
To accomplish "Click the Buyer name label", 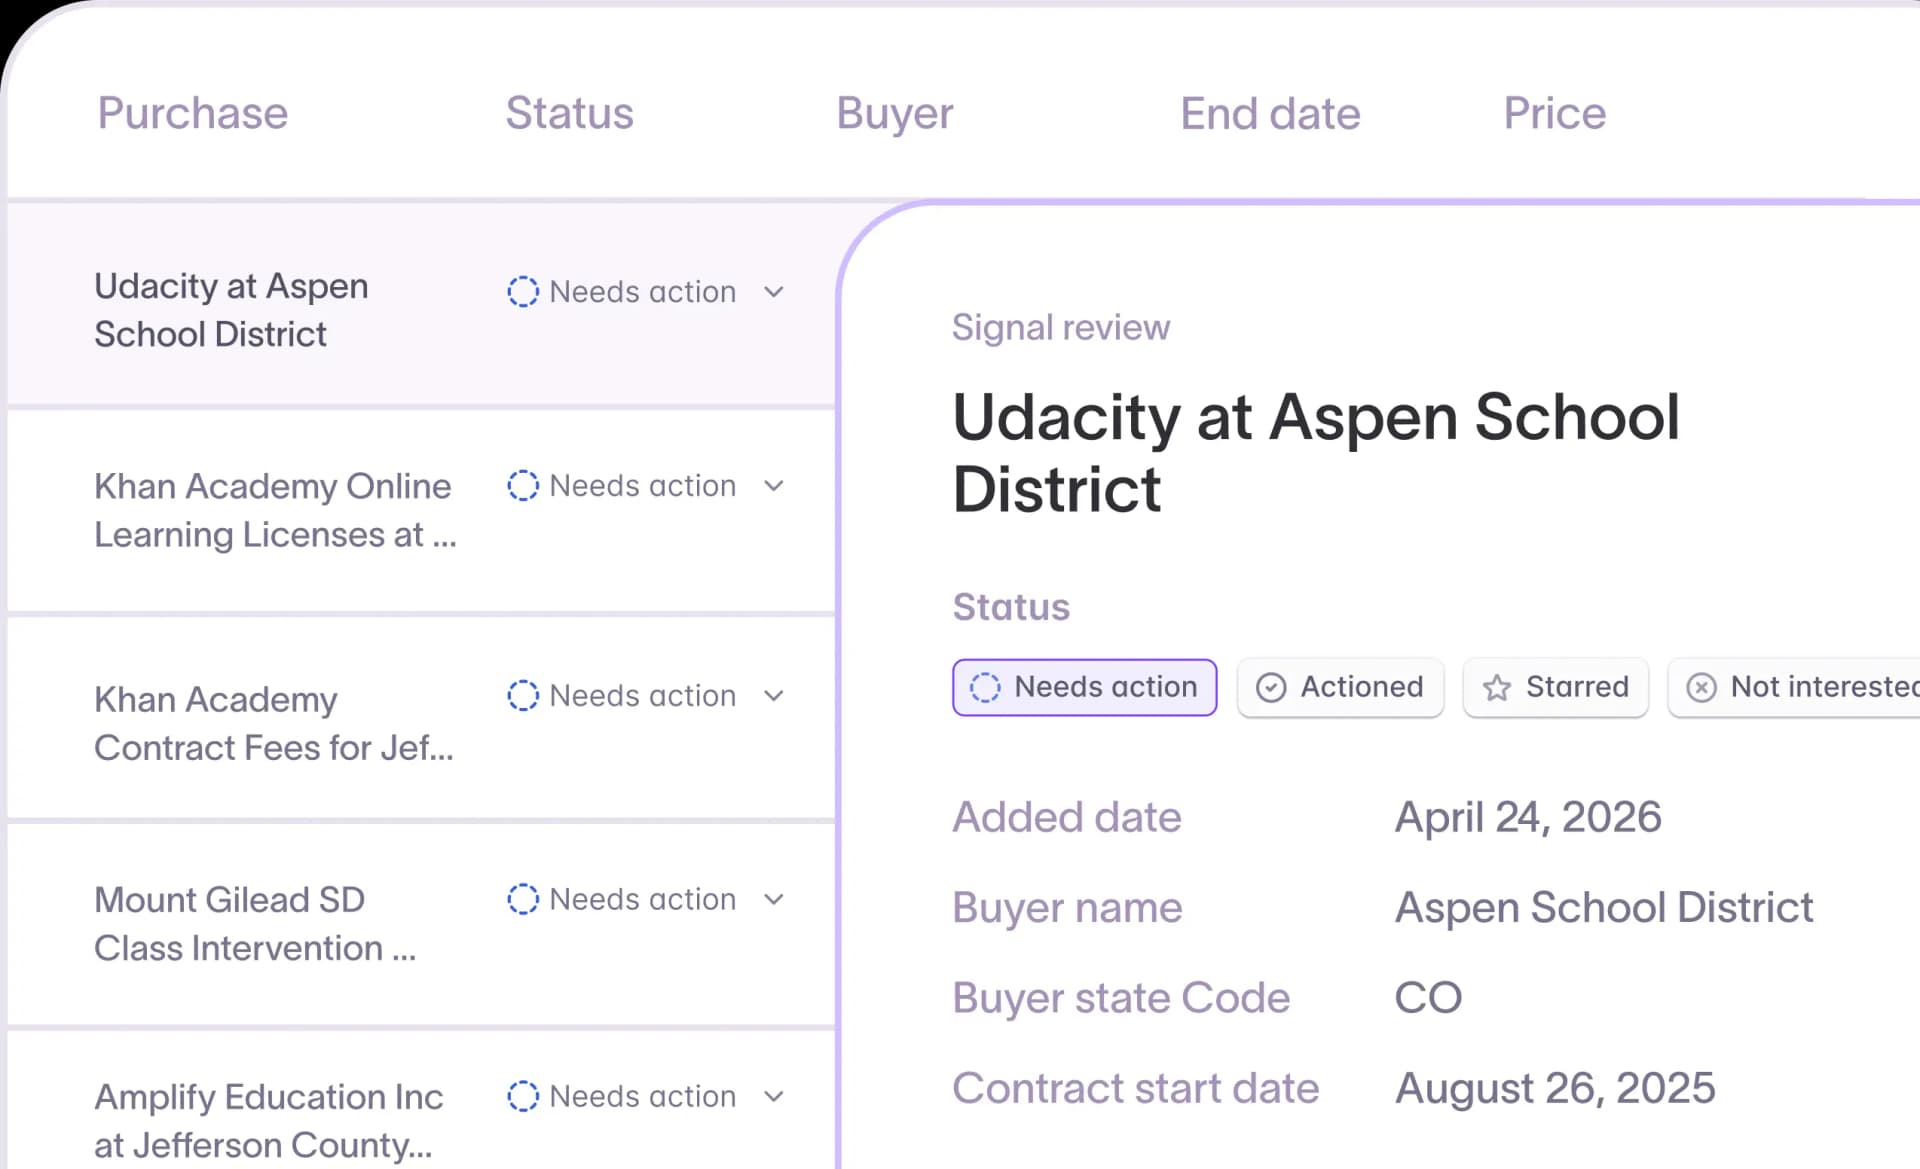I will coord(1066,908).
